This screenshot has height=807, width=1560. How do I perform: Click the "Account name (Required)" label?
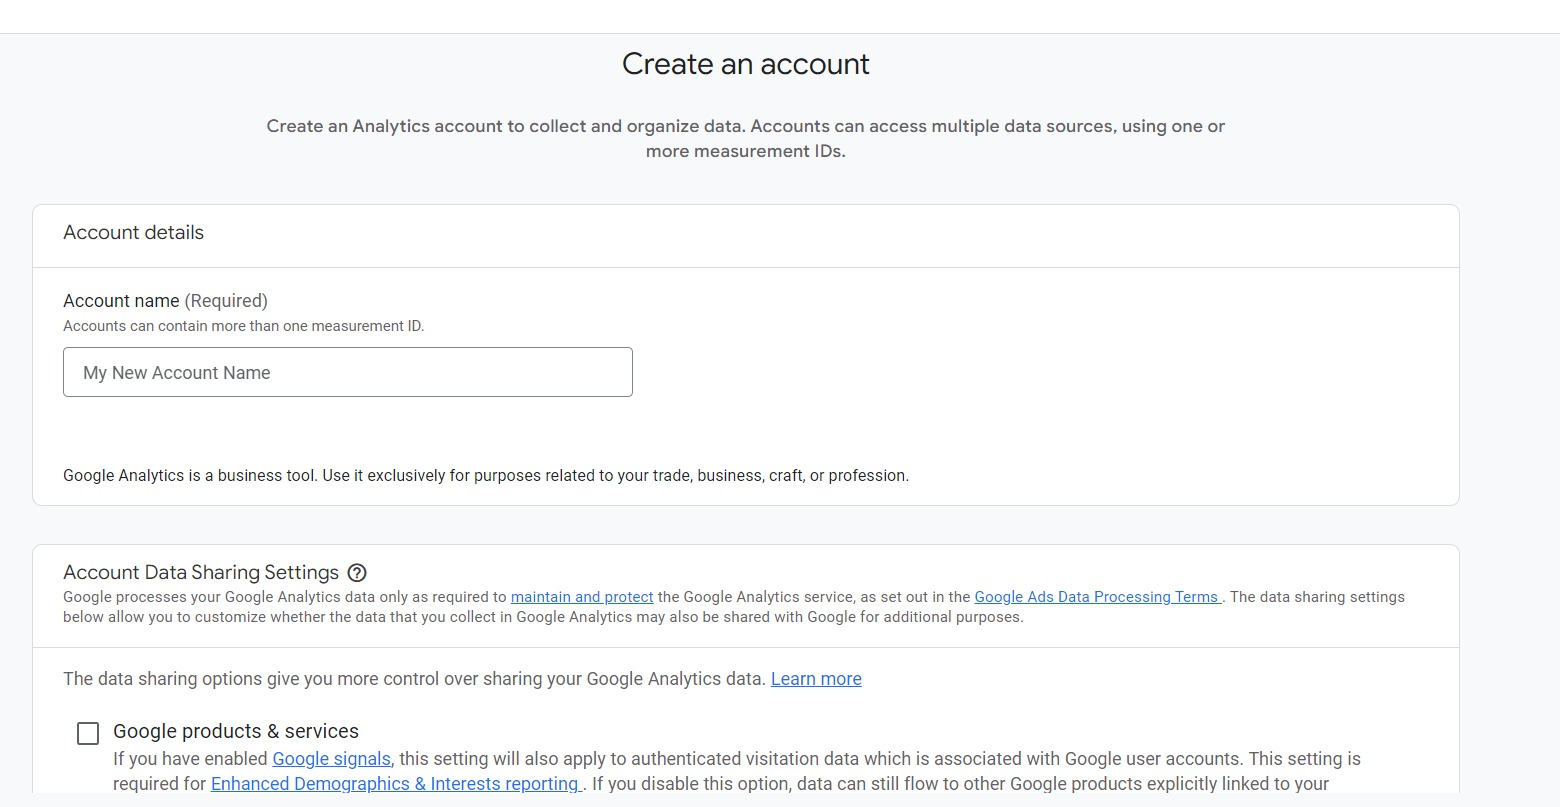pos(166,301)
